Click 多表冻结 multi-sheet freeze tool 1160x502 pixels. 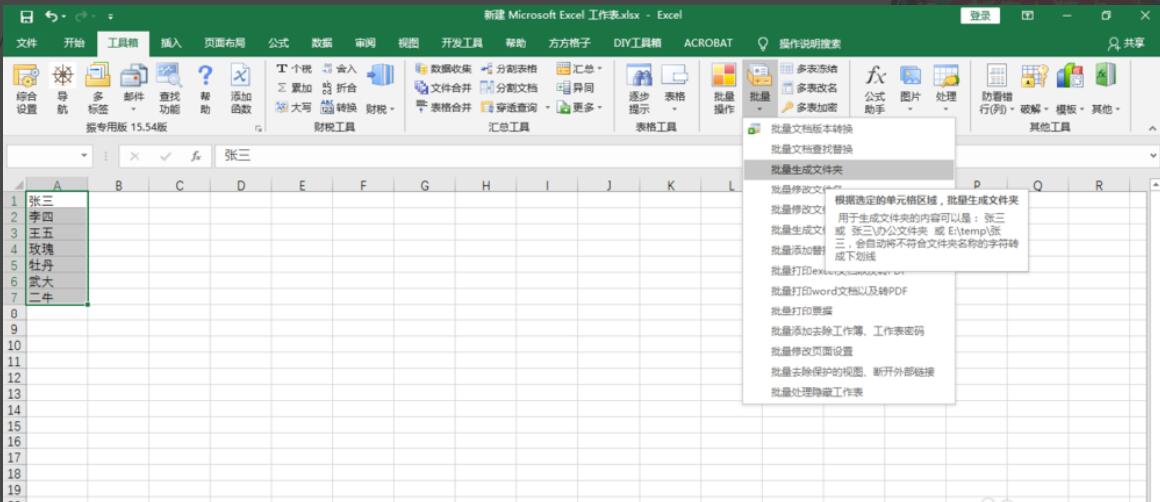tap(809, 69)
